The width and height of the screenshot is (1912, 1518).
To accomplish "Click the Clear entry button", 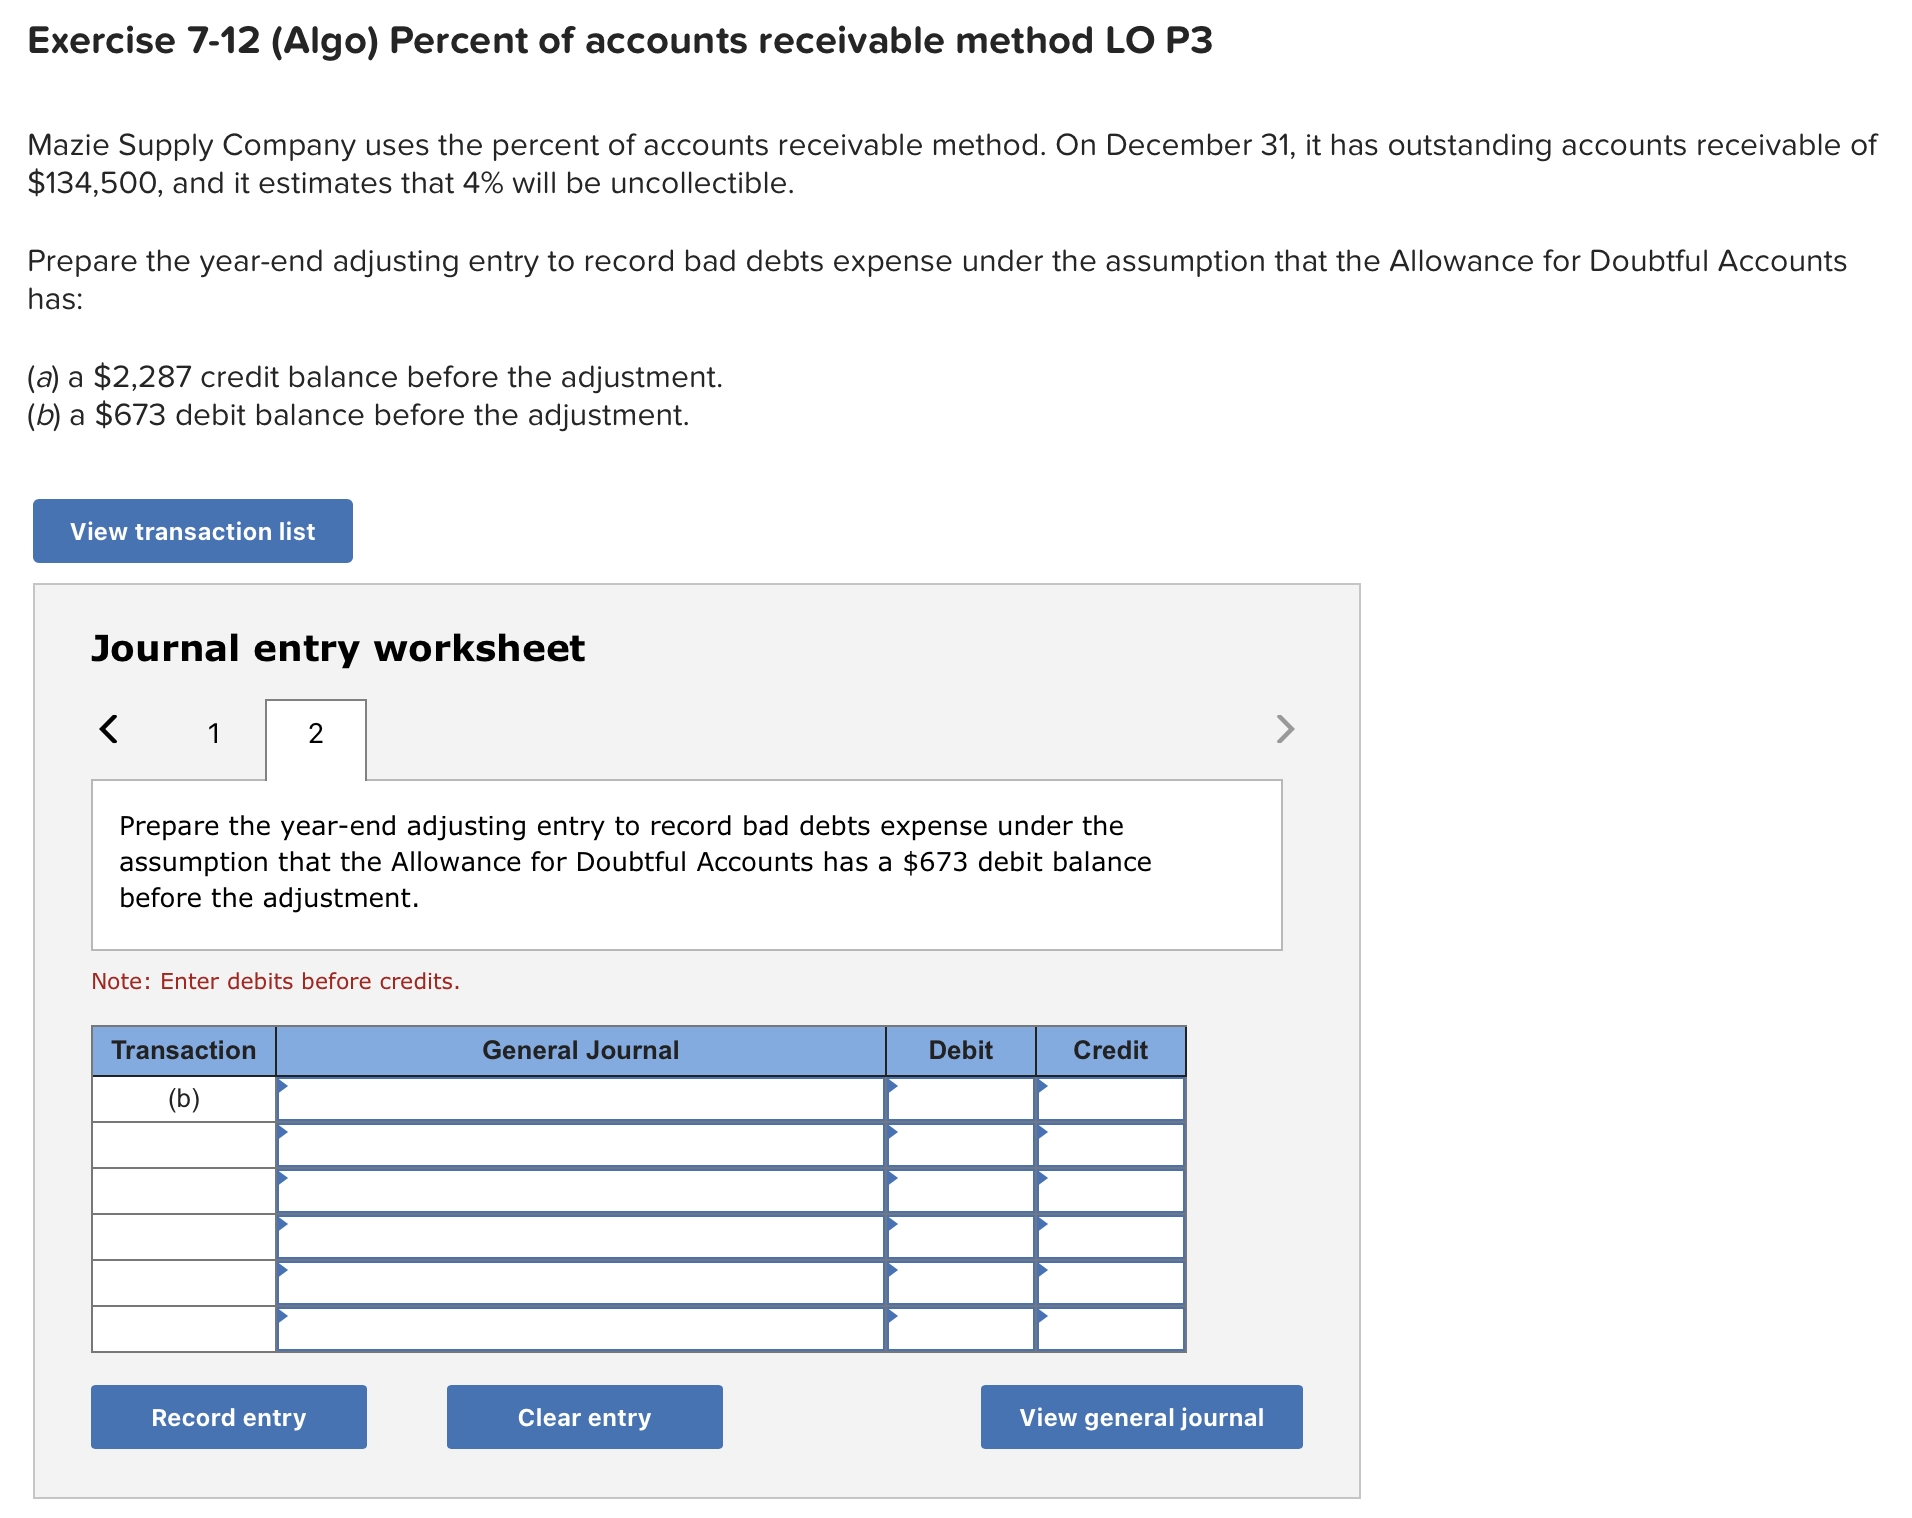I will click(x=584, y=1417).
